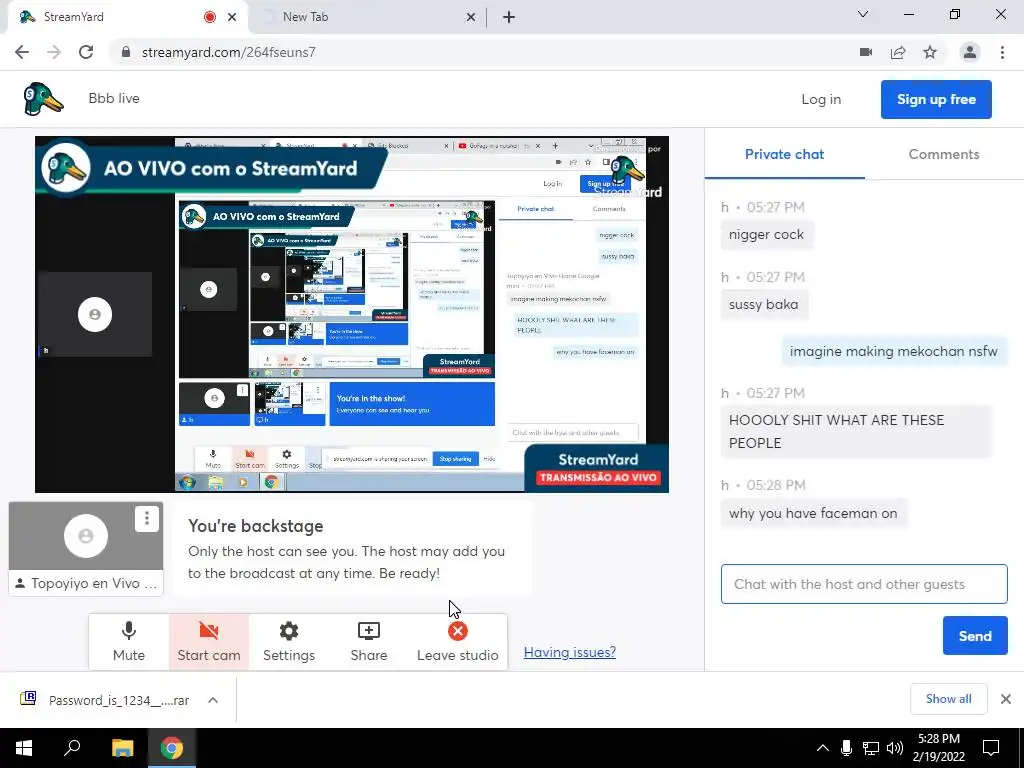
Task: Click the 'You're backstage' heading
Action: [255, 526]
